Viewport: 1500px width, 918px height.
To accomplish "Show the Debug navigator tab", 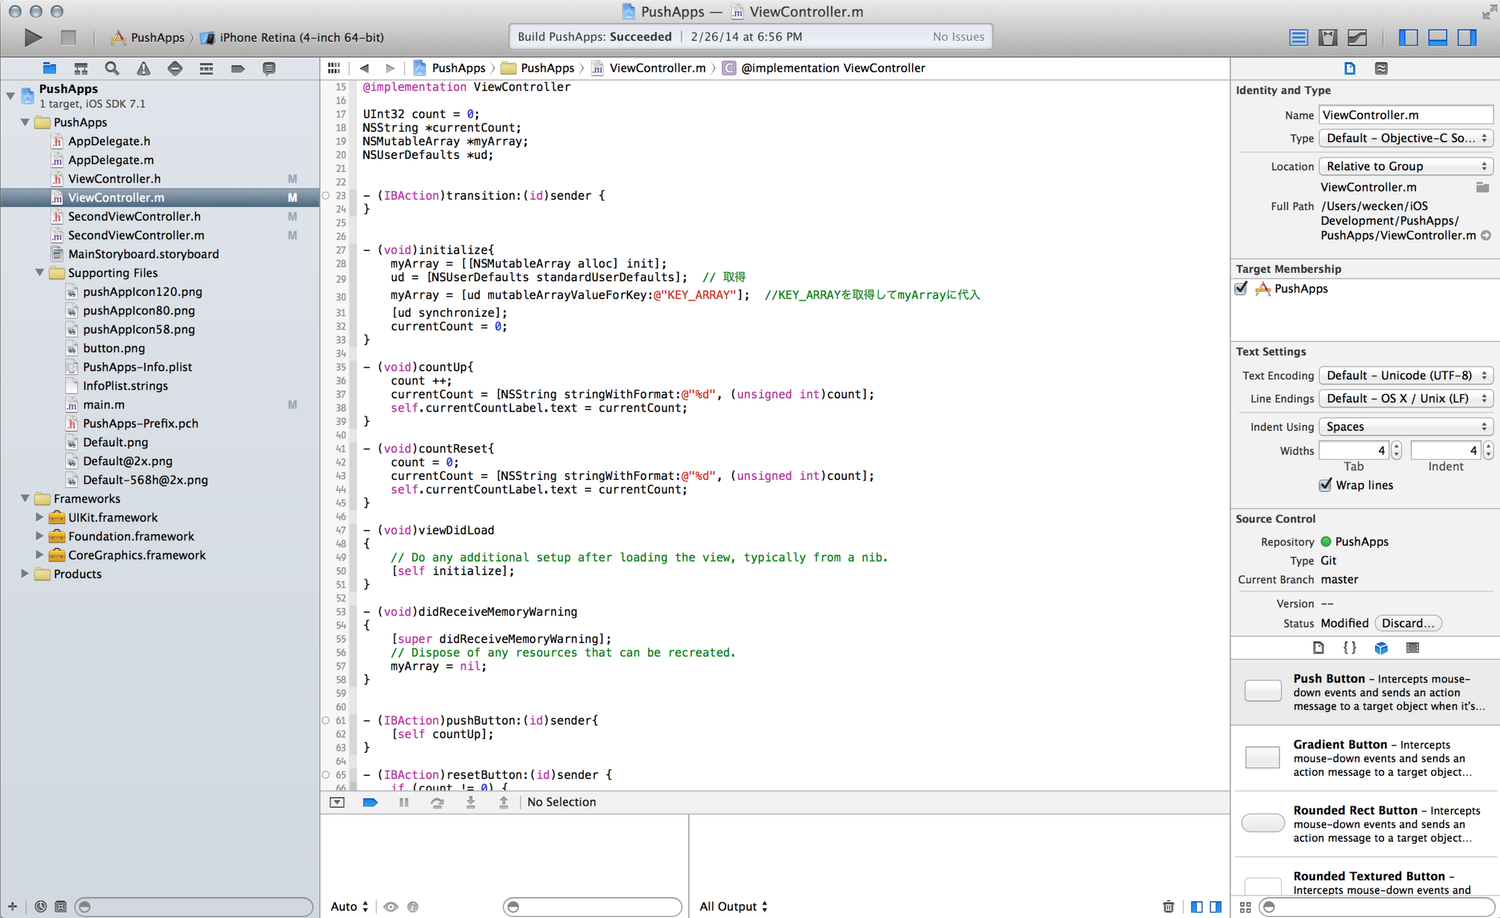I will point(206,68).
